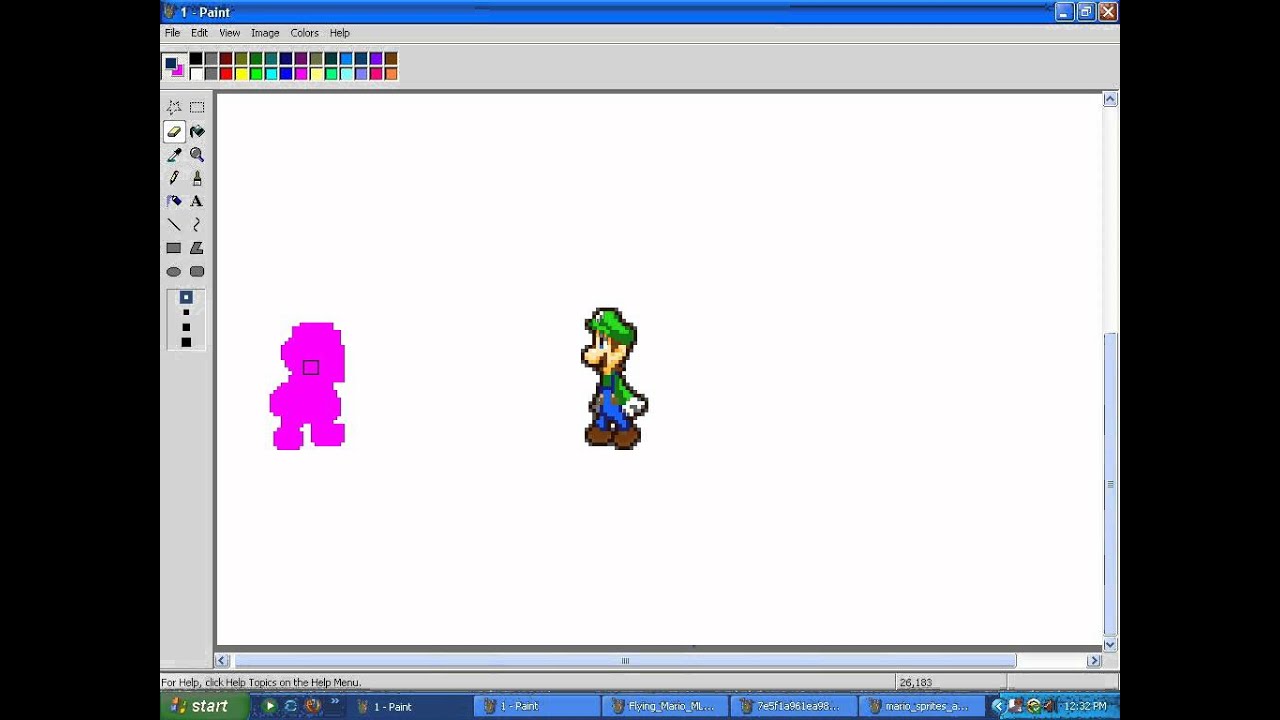Select the rectangular Select tool
The width and height of the screenshot is (1280, 720).
click(197, 107)
